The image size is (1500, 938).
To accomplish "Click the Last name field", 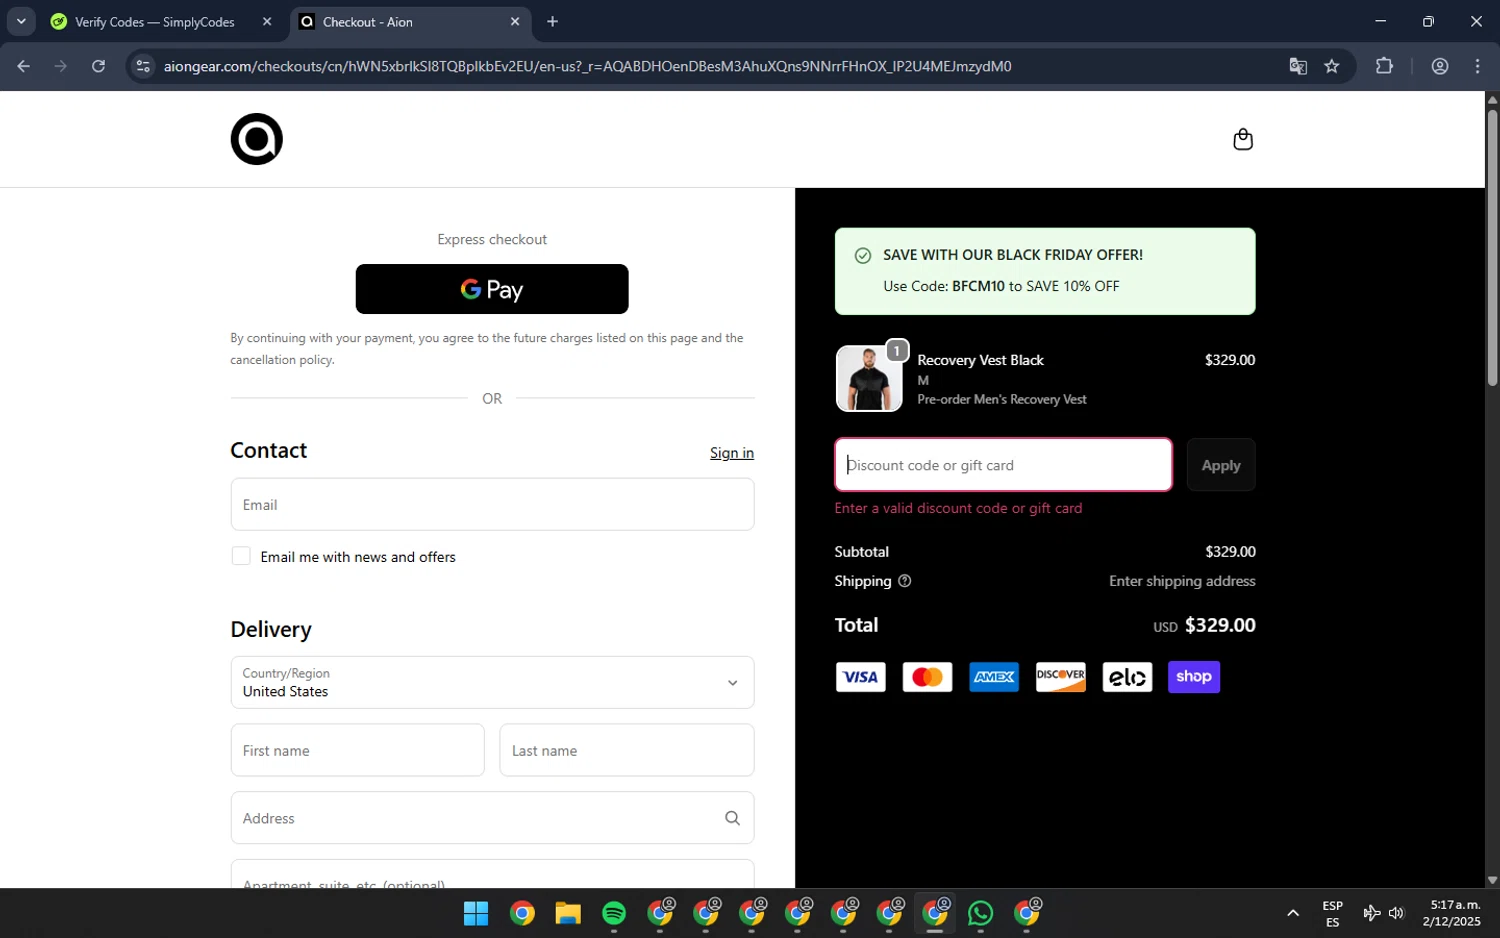I will click(x=627, y=750).
